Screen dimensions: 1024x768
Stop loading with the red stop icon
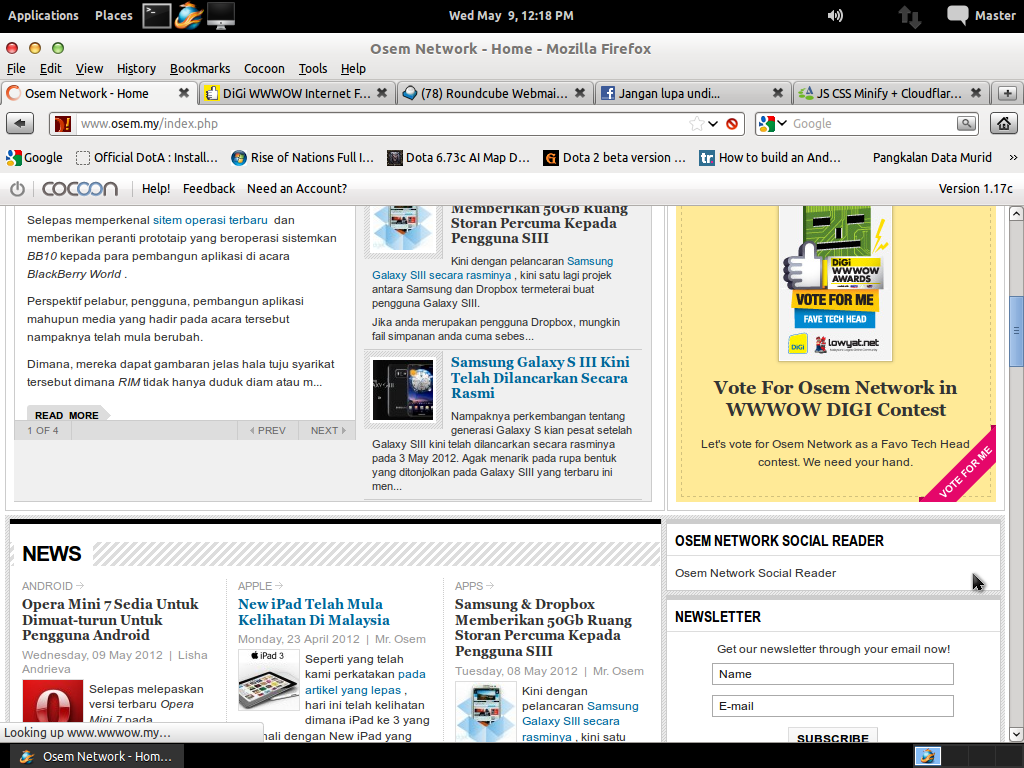click(x=732, y=123)
